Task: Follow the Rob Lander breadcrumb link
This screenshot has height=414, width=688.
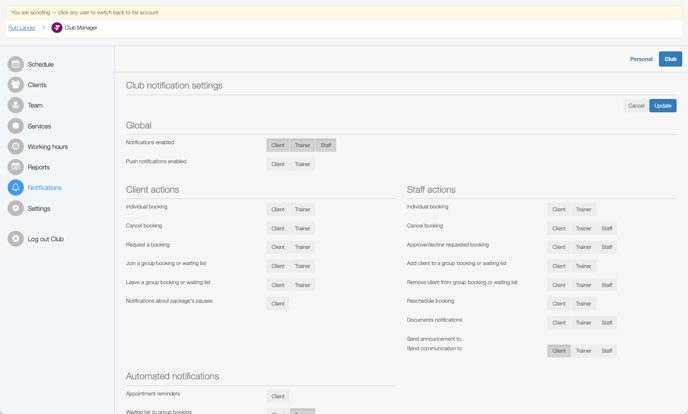Action: click(x=22, y=28)
